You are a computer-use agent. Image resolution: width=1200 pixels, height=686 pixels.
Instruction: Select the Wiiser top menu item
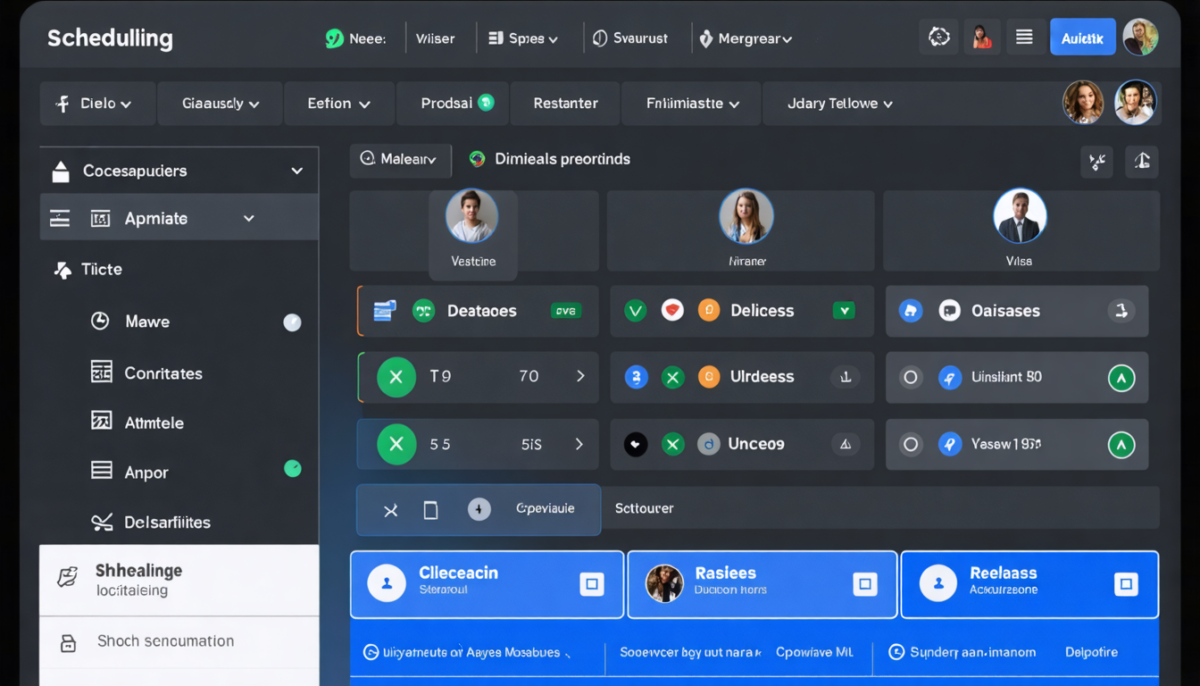[435, 39]
